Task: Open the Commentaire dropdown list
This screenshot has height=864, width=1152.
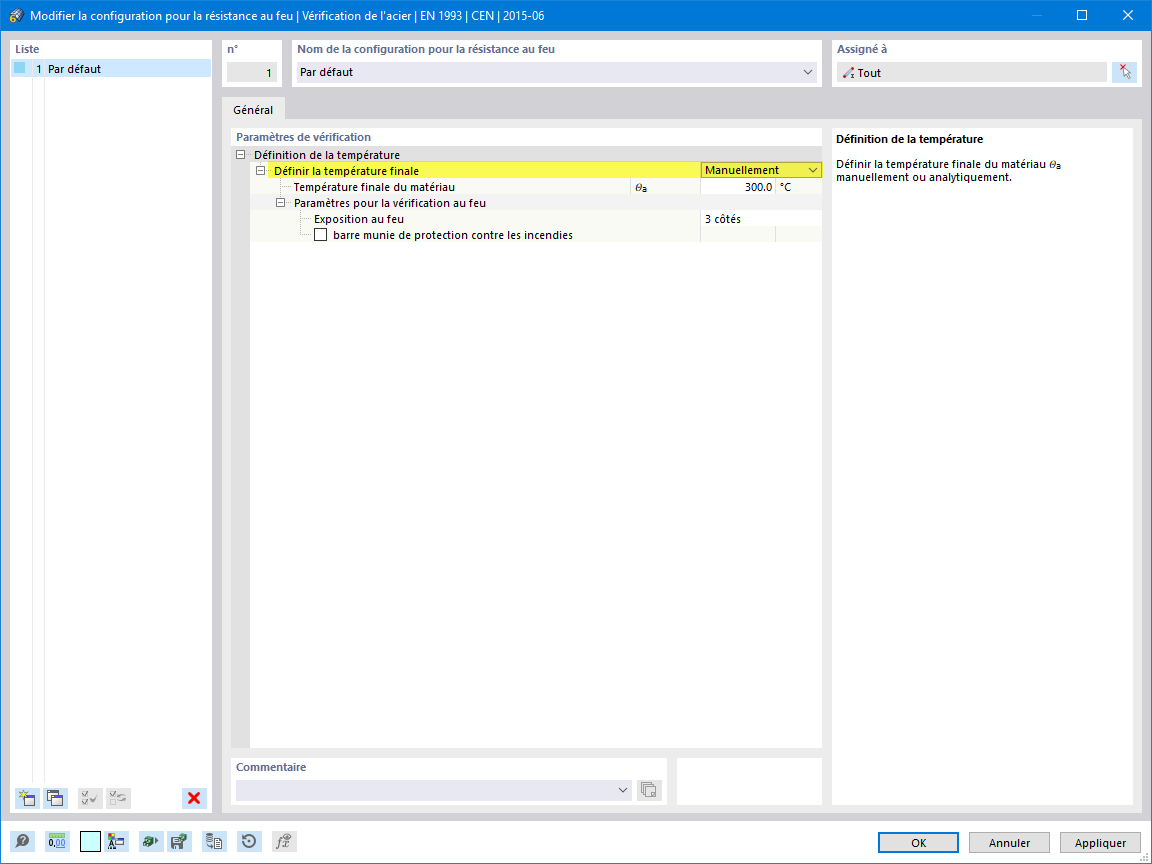Action: tap(622, 790)
